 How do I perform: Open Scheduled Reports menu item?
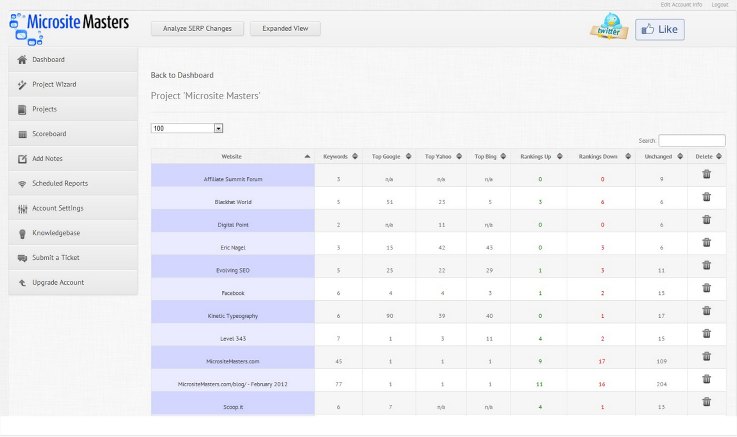[73, 184]
